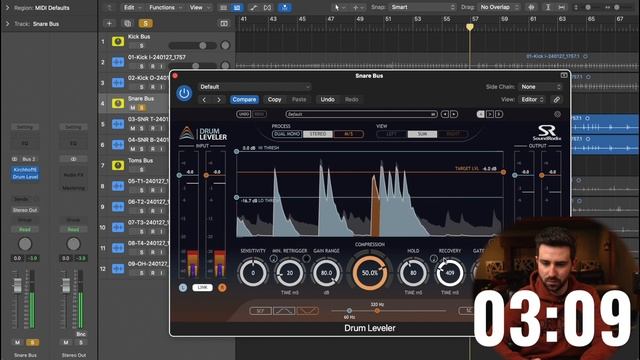The width and height of the screenshot is (640, 360).
Task: Select DUAL MONO process mode
Action: (x=287, y=134)
